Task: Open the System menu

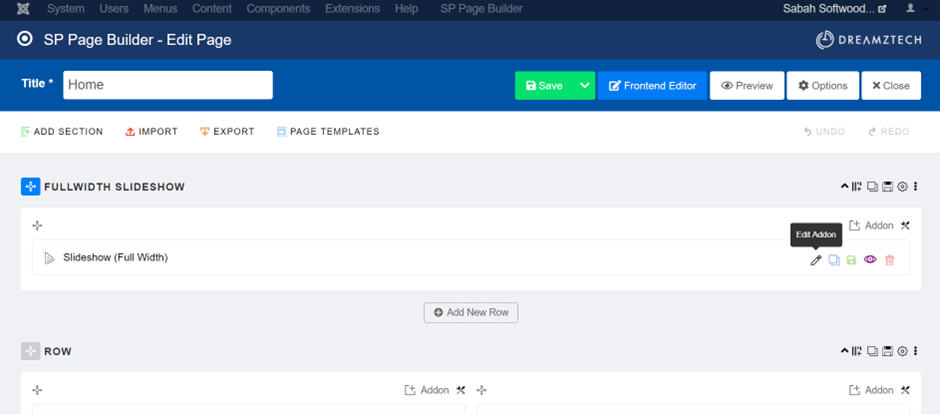Action: click(65, 9)
